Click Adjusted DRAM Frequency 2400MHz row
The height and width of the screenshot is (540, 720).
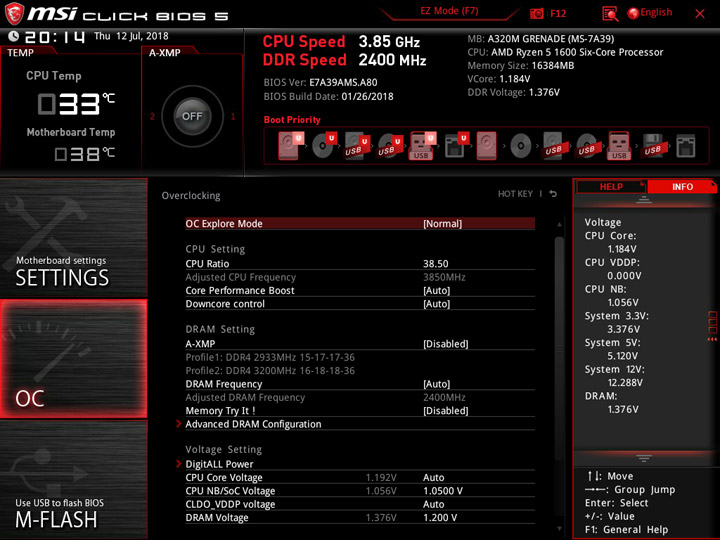coord(360,398)
